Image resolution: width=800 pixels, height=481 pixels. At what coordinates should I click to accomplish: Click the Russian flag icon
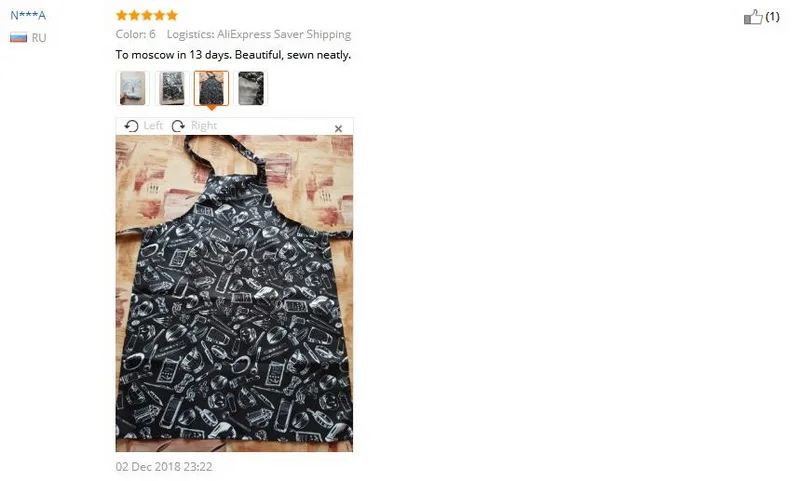[18, 37]
